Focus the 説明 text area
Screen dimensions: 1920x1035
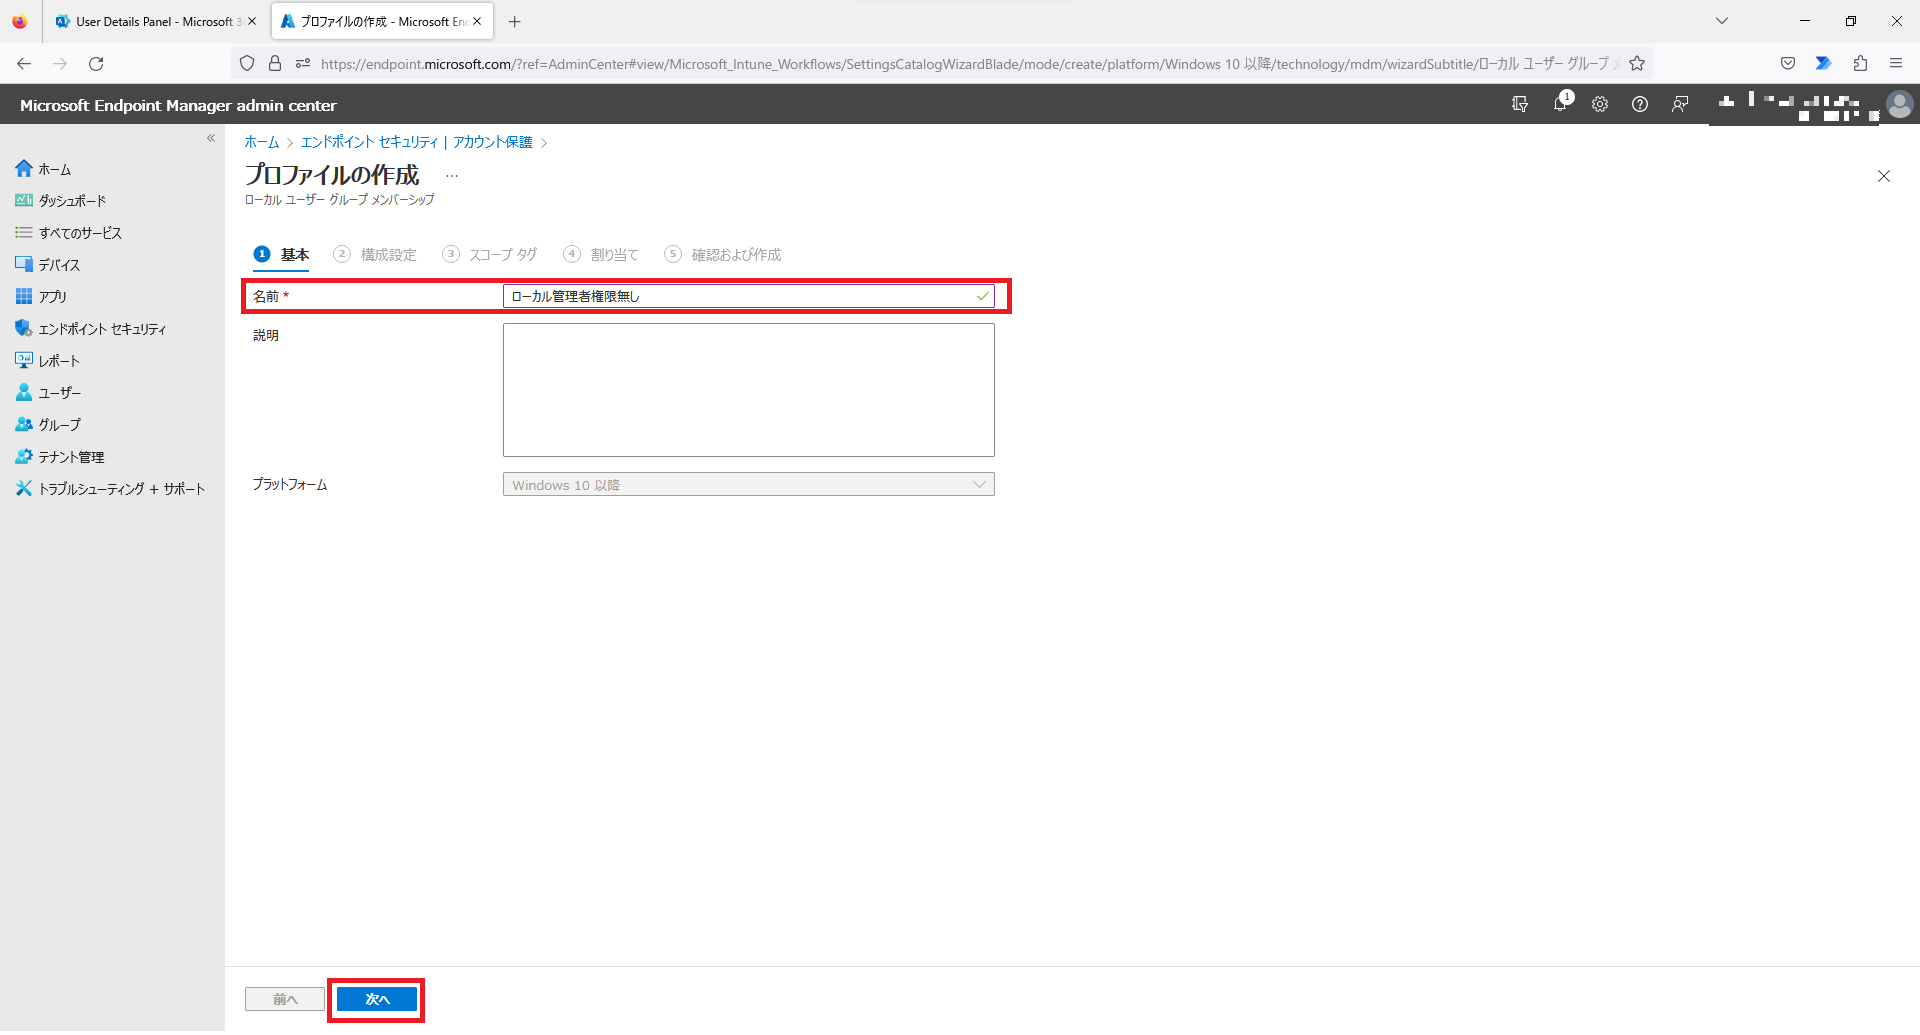[748, 390]
